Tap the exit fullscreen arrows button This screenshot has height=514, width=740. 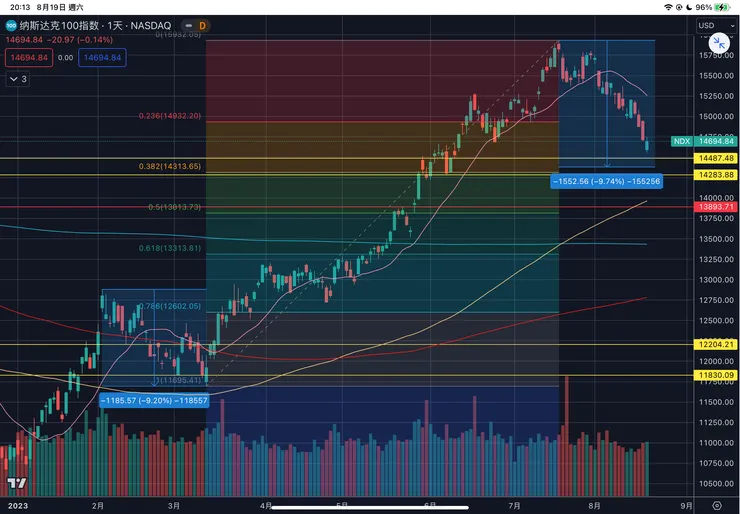click(719, 43)
